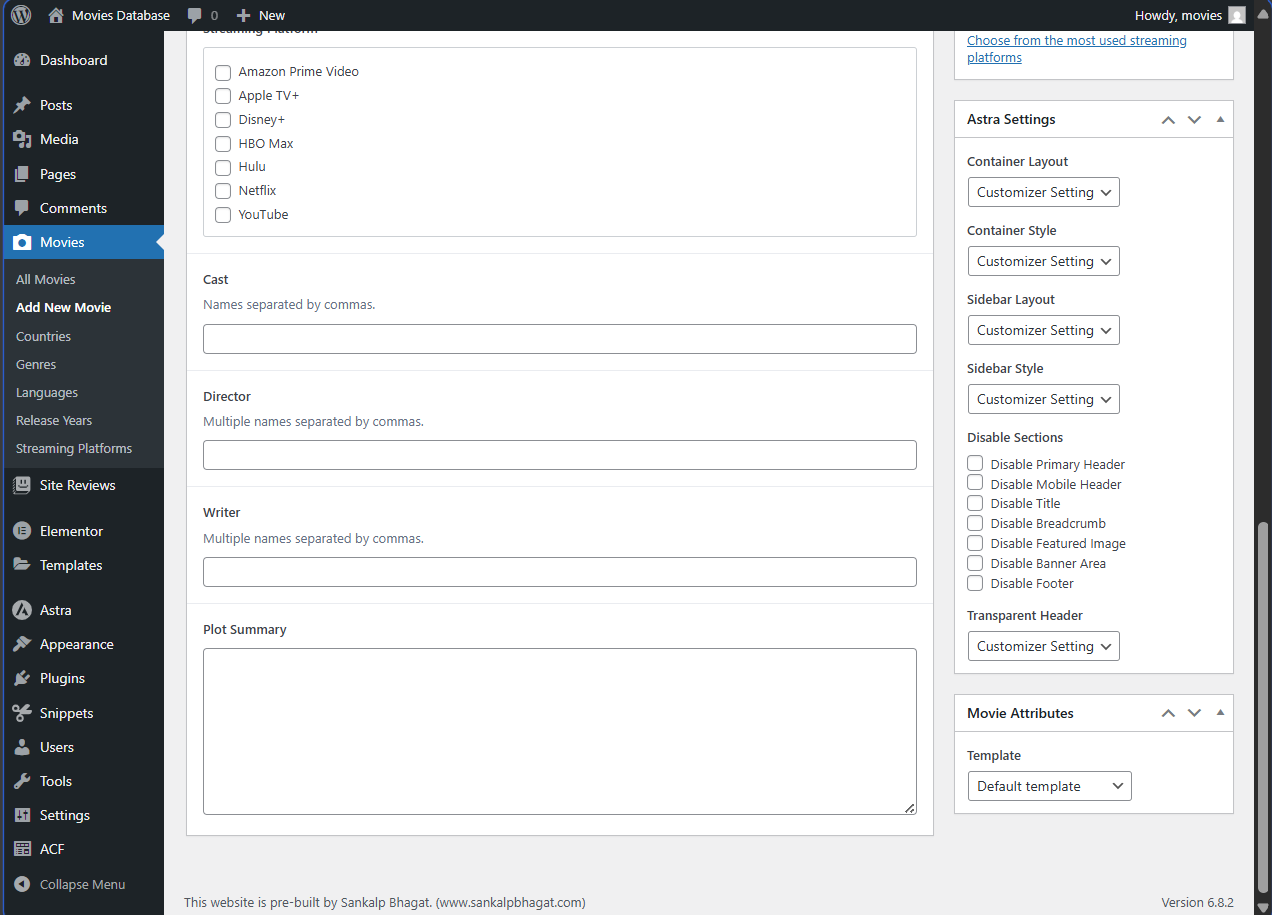Click the user avatar beside Howdy, movies
Image resolution: width=1272 pixels, height=915 pixels.
click(1237, 15)
